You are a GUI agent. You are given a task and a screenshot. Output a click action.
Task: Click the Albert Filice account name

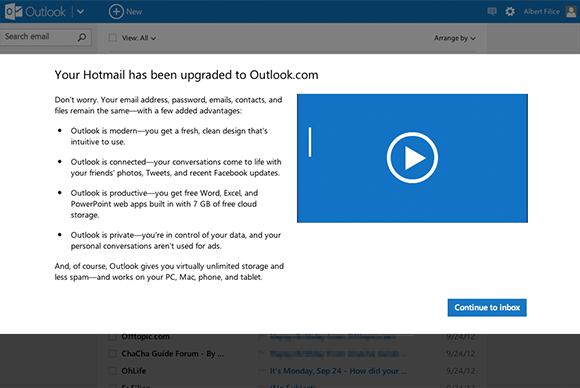pyautogui.click(x=541, y=11)
